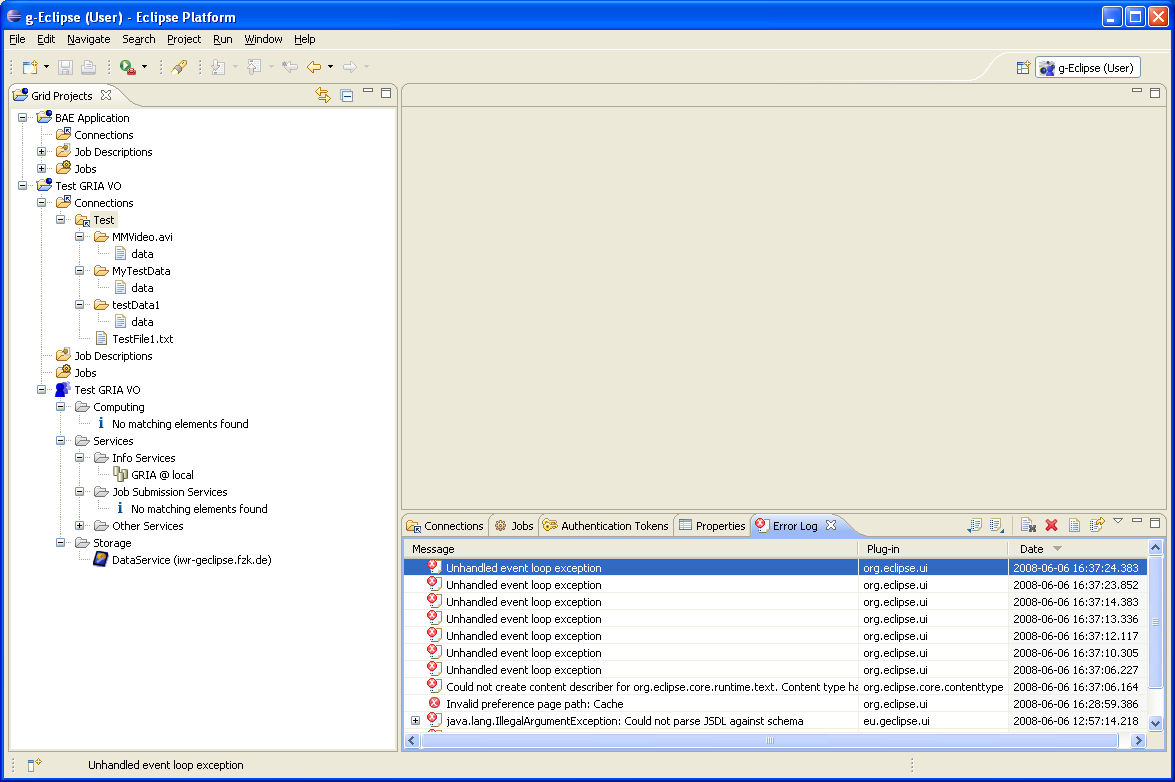1175x782 pixels.
Task: Switch to the Properties tab
Action: [x=712, y=526]
